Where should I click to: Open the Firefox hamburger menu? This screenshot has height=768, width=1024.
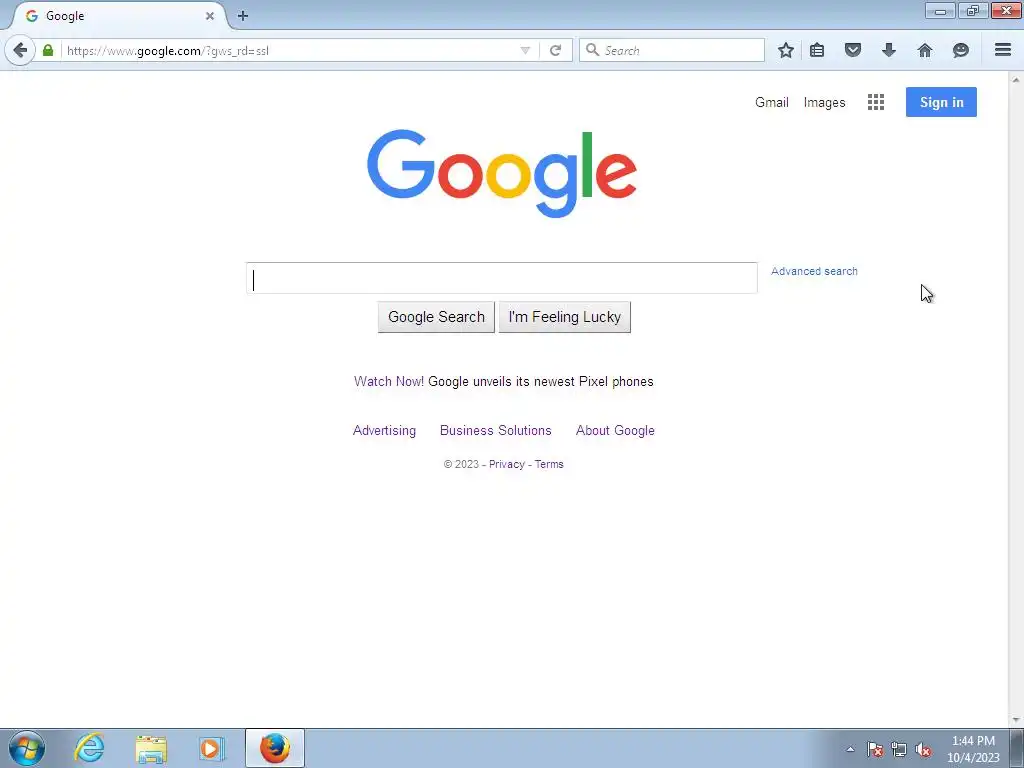pyautogui.click(x=1003, y=50)
